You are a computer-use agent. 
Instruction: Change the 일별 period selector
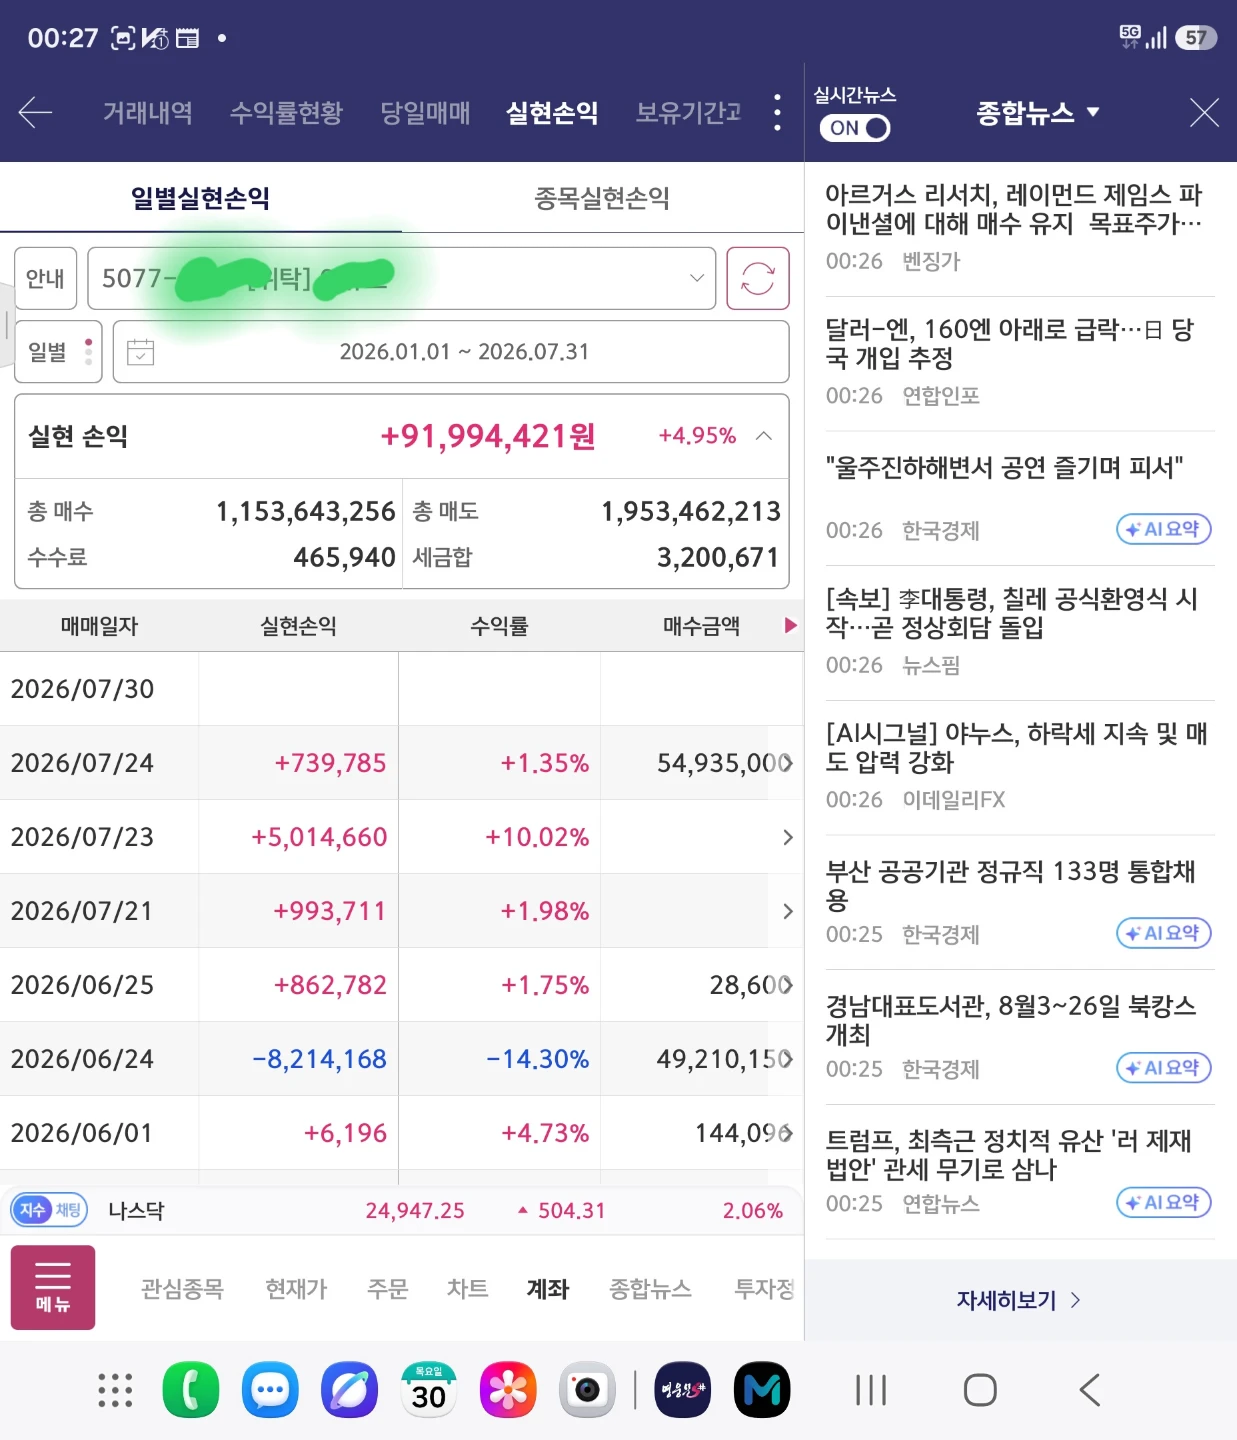point(58,352)
